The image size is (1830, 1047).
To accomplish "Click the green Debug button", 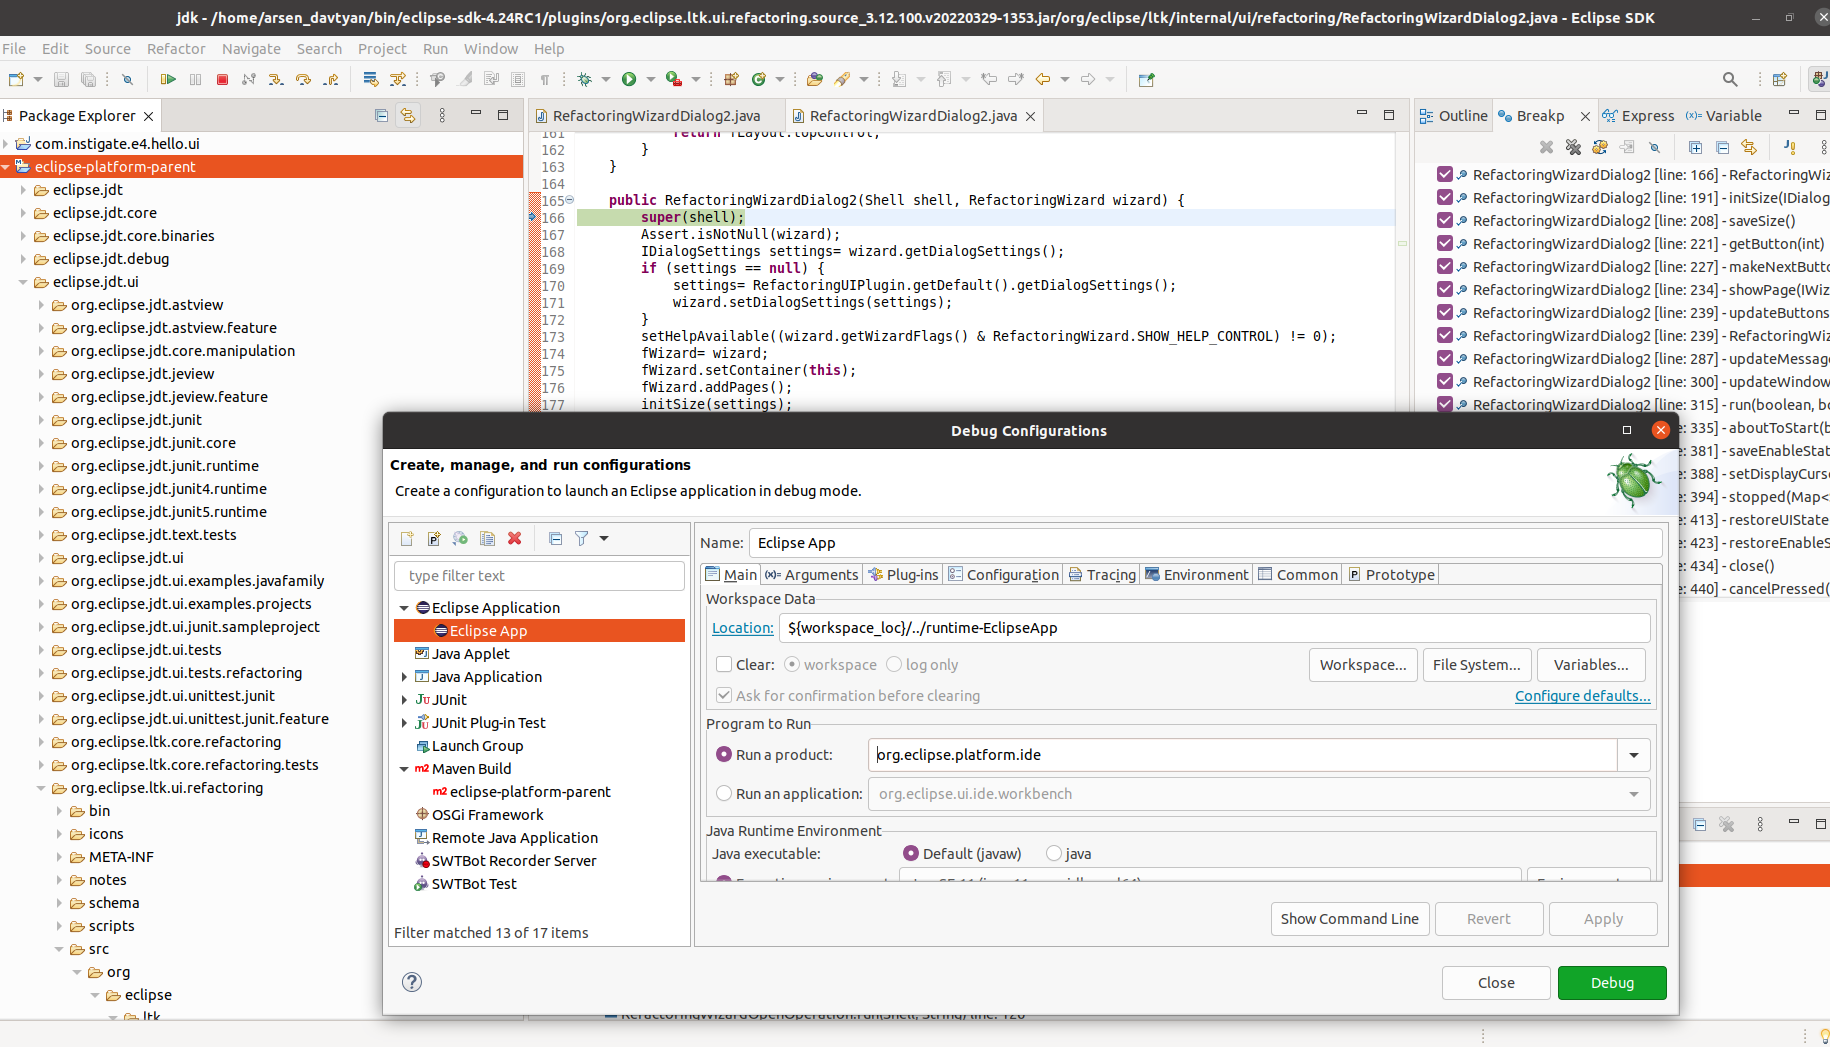I will [x=1612, y=983].
